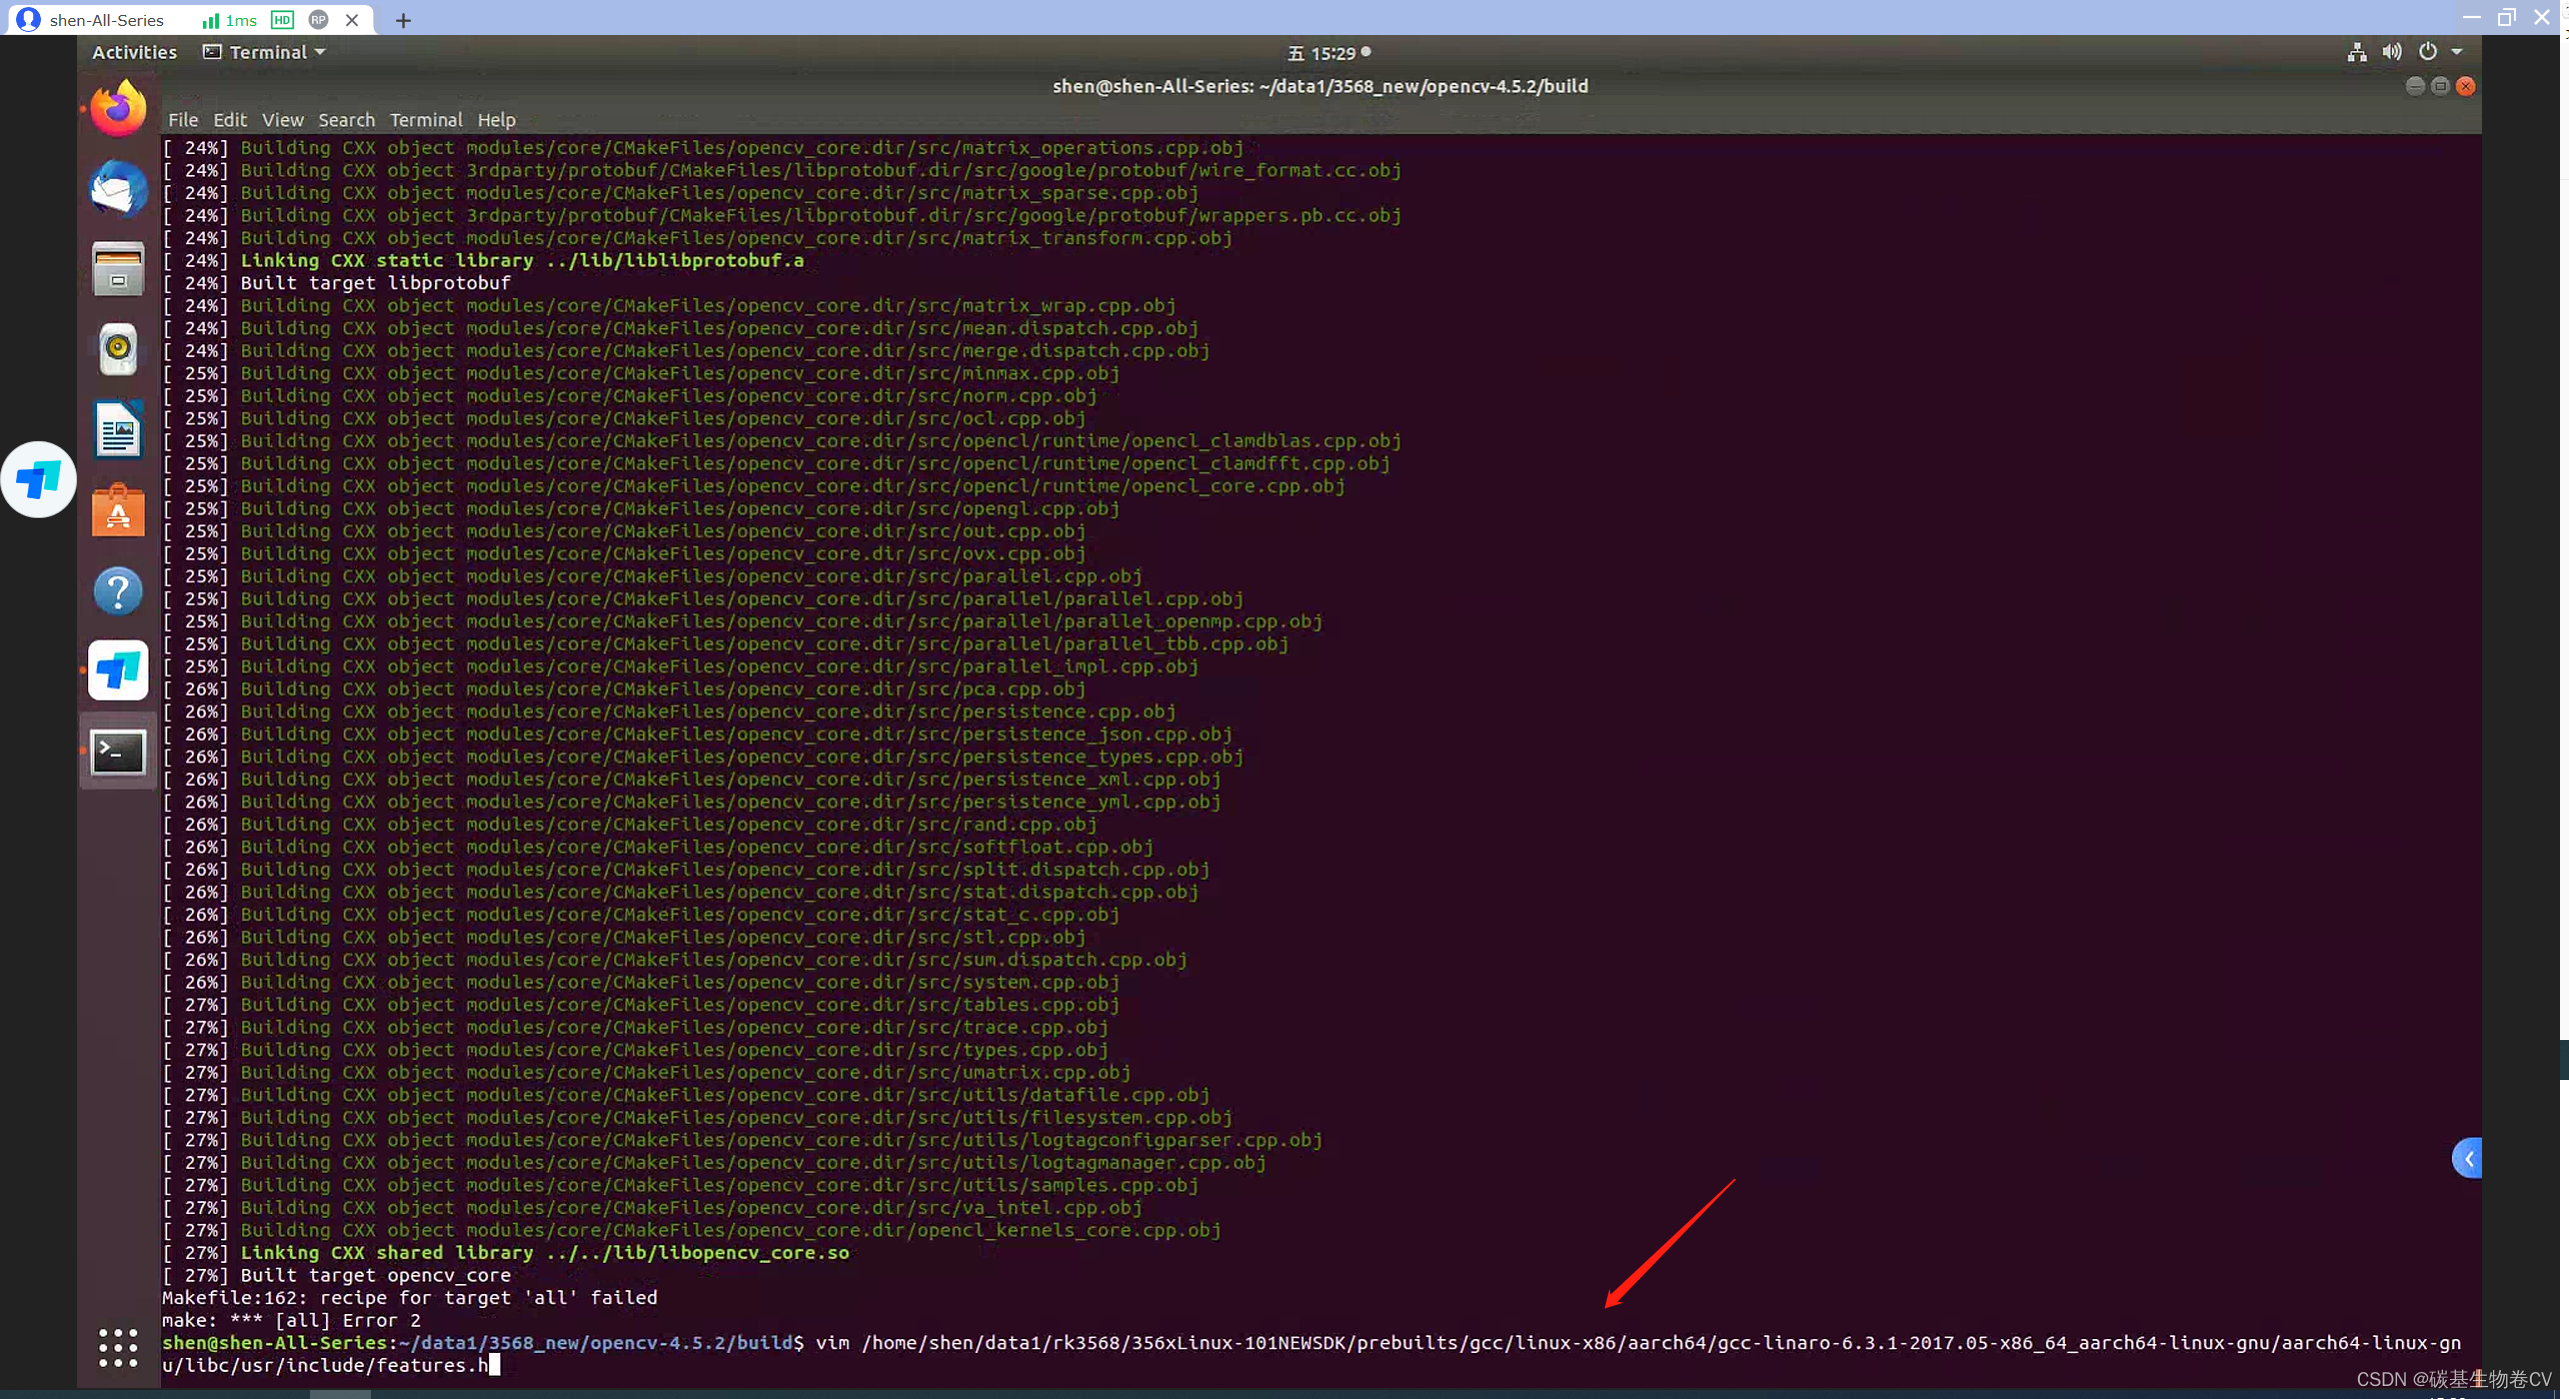Click the RP badge icon in tab
The height and width of the screenshot is (1399, 2569).
coord(319,20)
